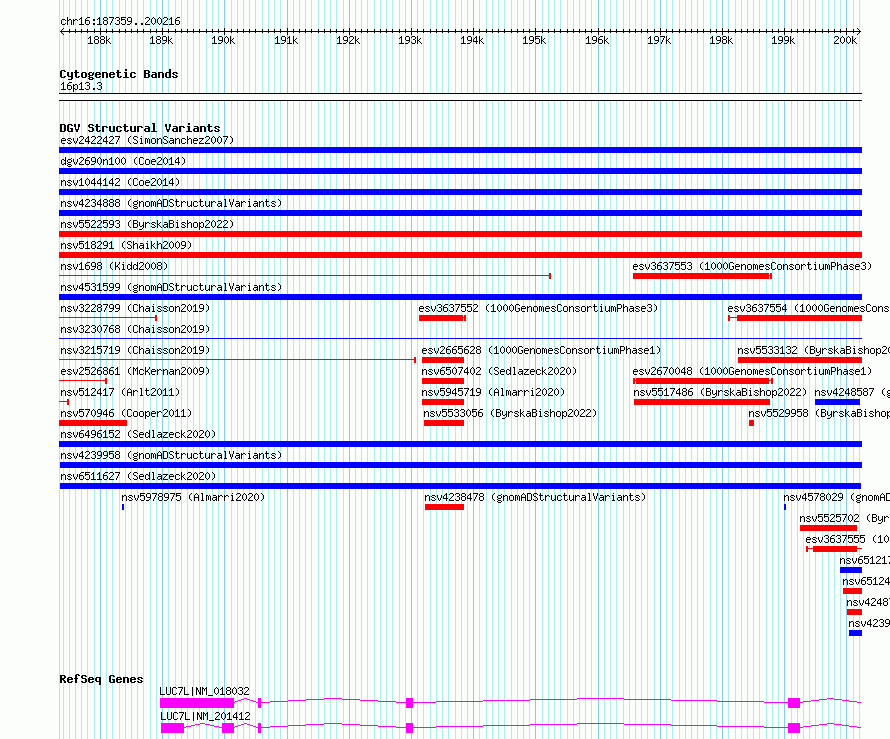Open nsv1044142 (Coe2014) variant label
This screenshot has width=890, height=739.
120,182
